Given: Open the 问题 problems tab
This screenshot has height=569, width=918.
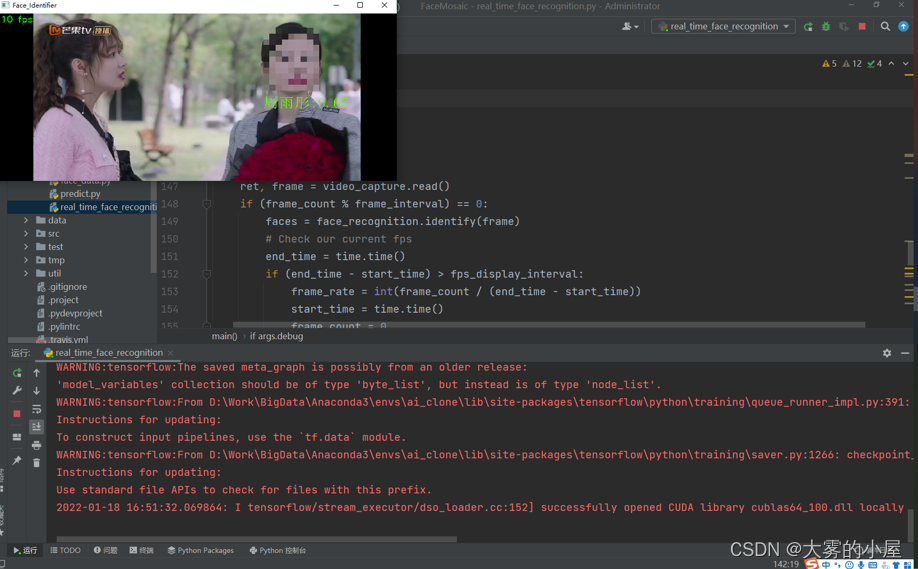Looking at the screenshot, I should tap(106, 550).
